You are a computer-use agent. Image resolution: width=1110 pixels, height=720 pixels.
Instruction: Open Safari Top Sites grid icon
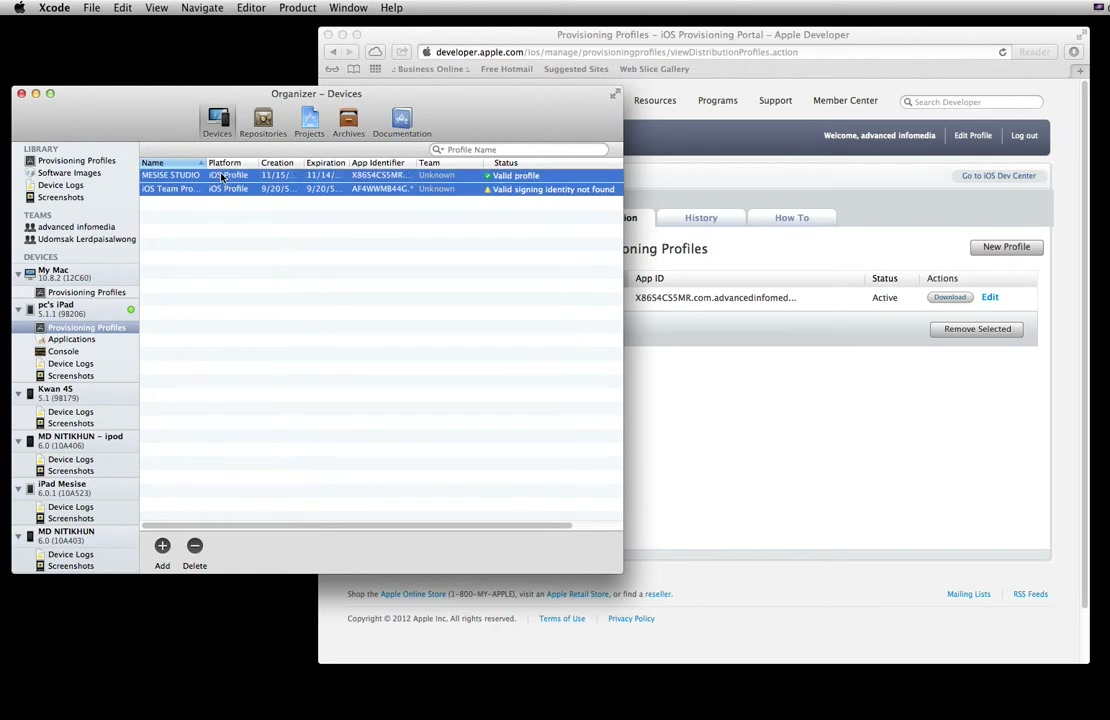pyautogui.click(x=375, y=69)
